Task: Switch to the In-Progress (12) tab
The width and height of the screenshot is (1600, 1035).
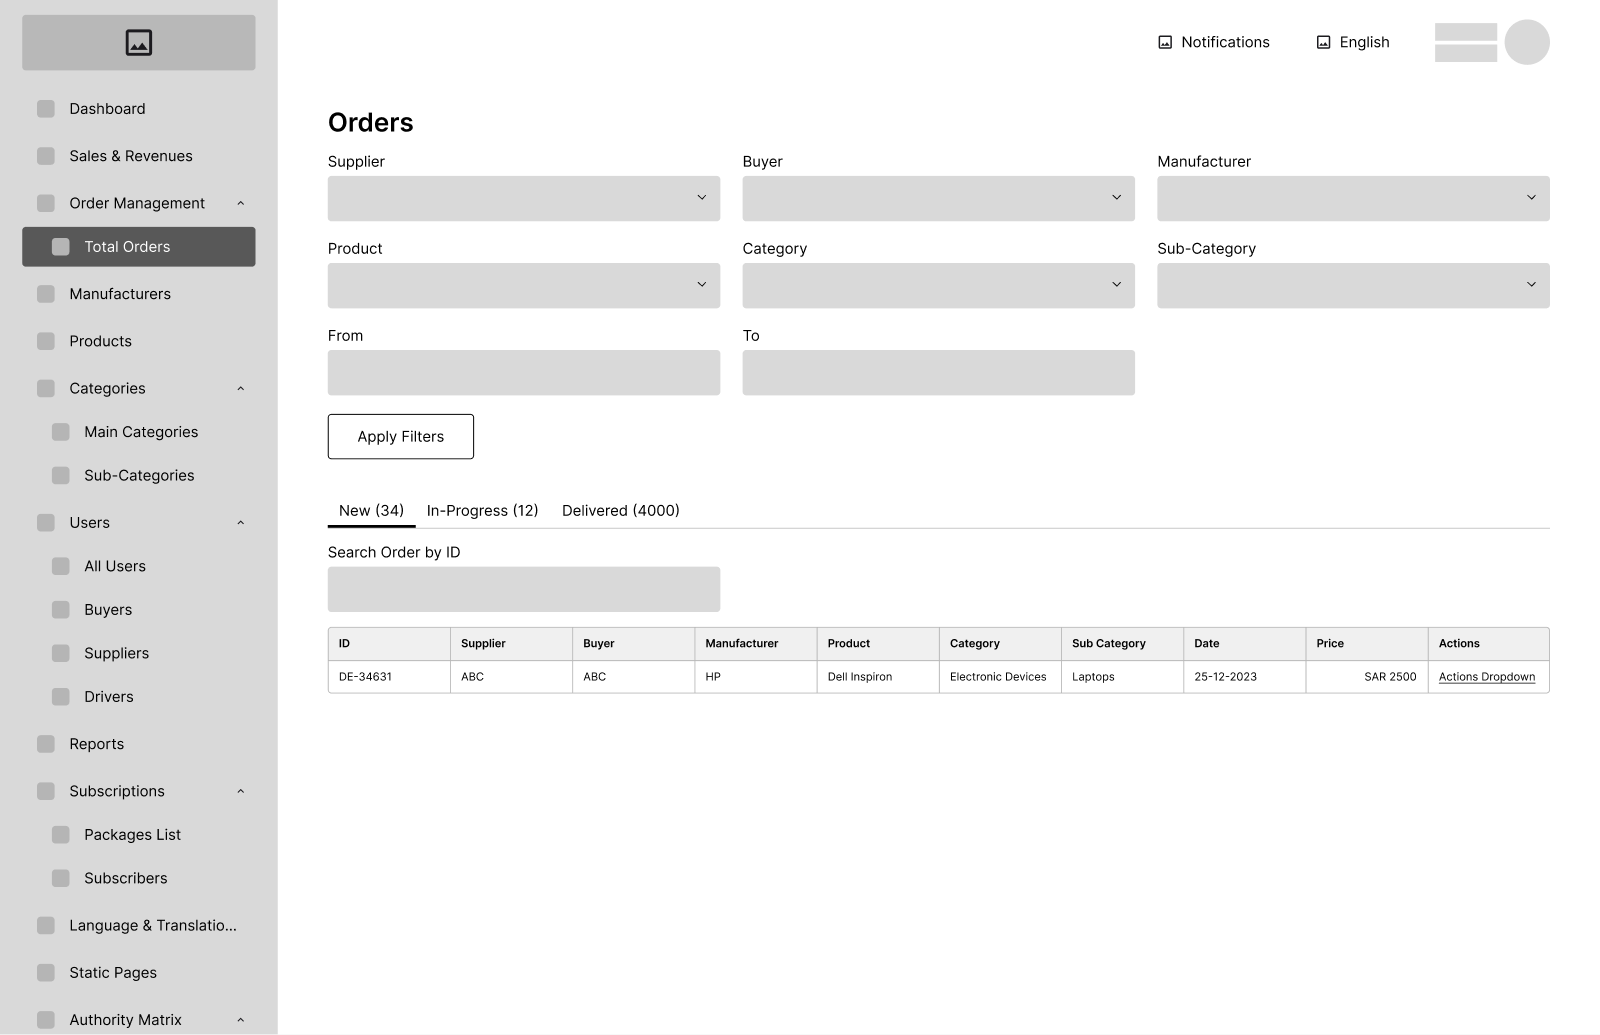Action: [483, 511]
